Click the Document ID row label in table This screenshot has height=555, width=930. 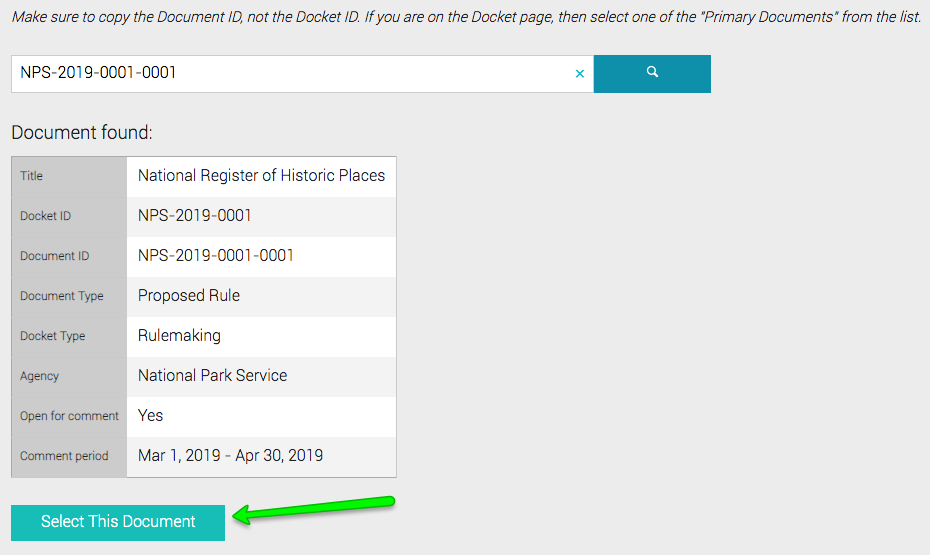[54, 256]
